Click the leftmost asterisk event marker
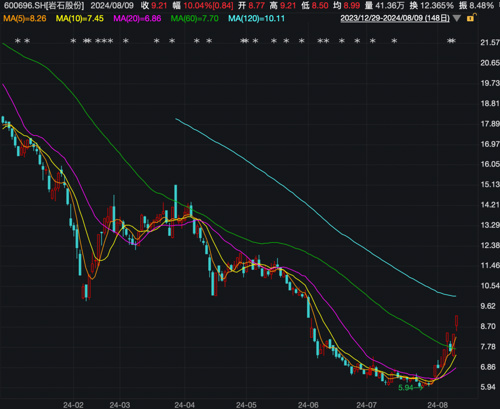 (x=18, y=41)
